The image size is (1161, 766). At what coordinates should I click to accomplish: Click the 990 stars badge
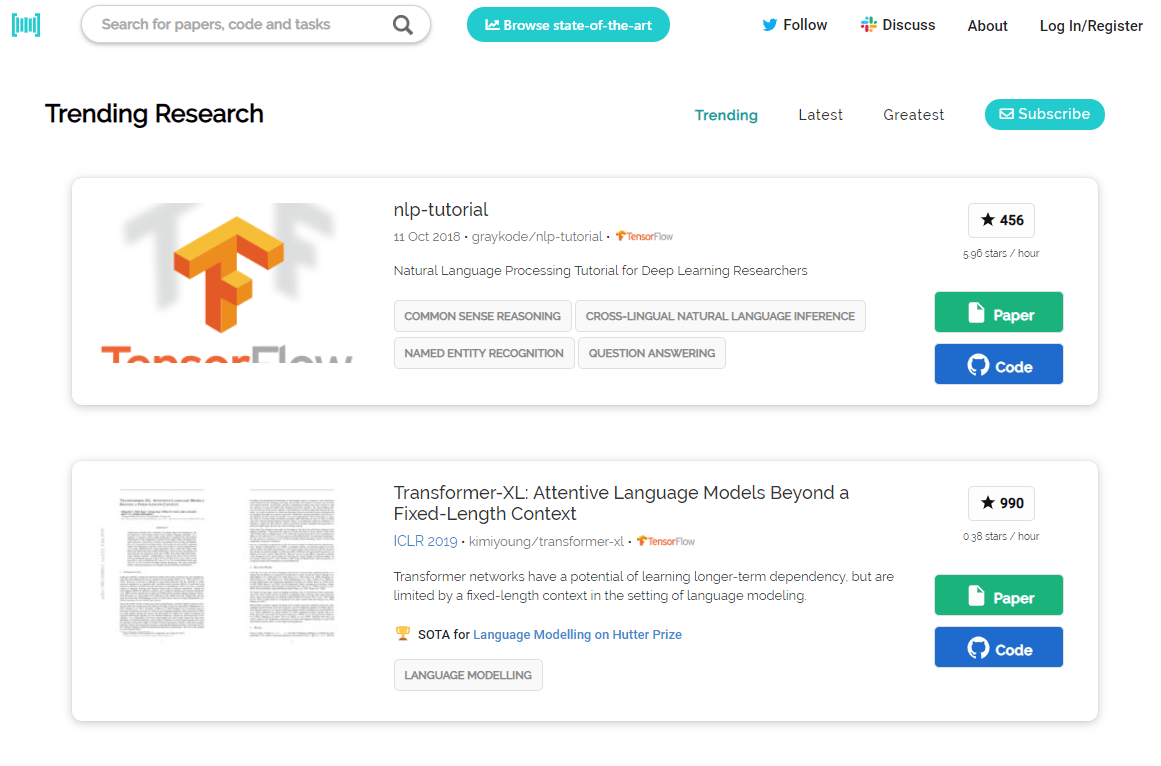(x=1001, y=503)
